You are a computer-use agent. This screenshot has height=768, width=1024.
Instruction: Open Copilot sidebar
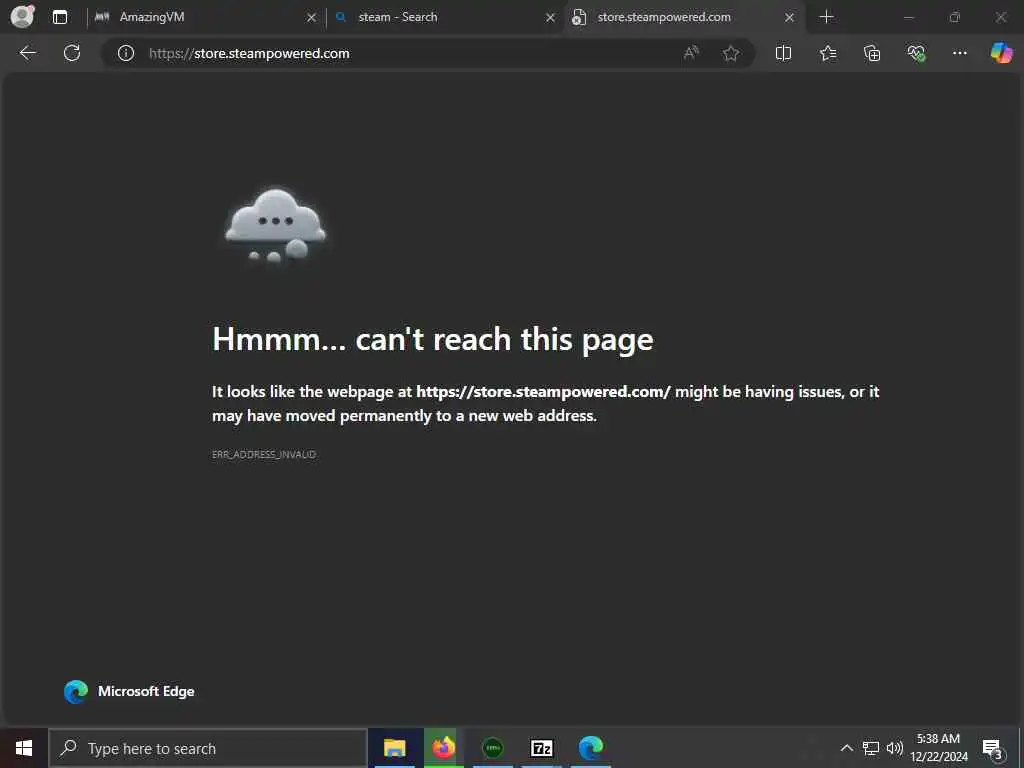(1001, 53)
